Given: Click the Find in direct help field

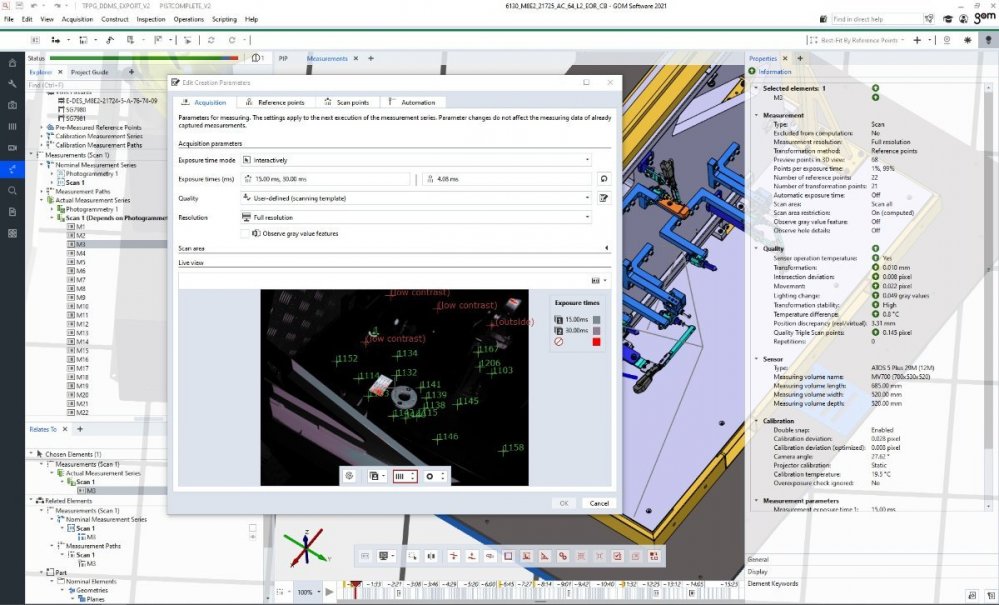Looking at the screenshot, I should [x=877, y=19].
